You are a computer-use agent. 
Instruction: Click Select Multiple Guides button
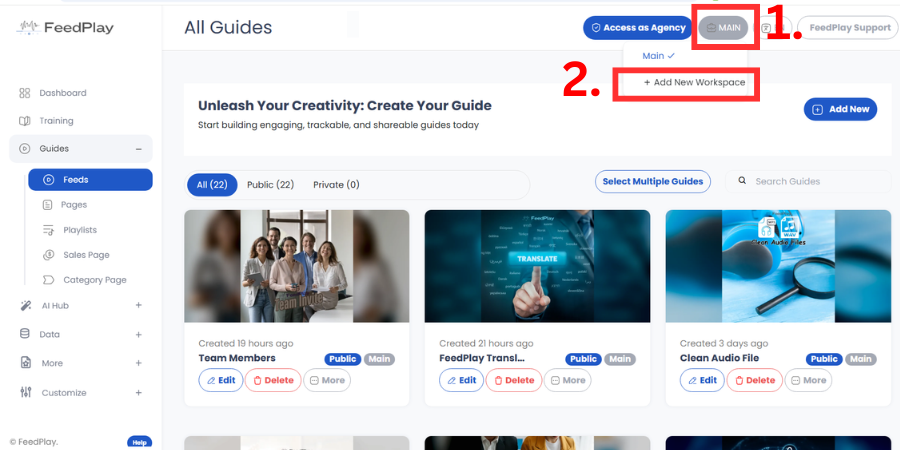pyautogui.click(x=653, y=181)
